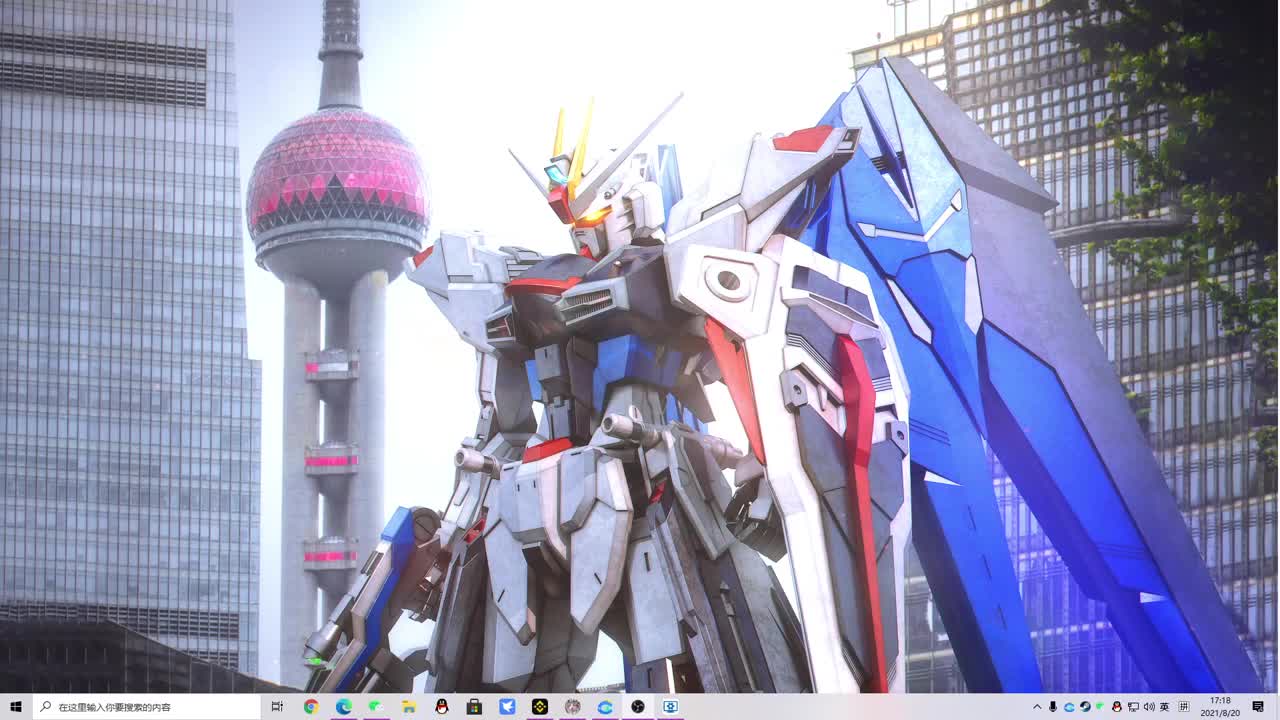
Task: Open File Explorer from the taskbar
Action: 409,706
